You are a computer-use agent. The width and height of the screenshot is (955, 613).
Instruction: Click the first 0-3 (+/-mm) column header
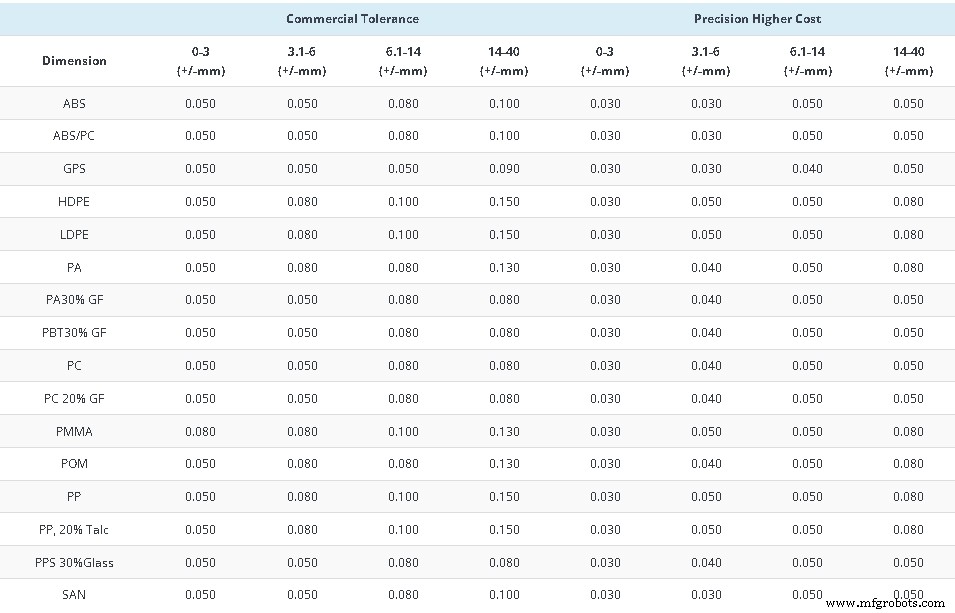(x=201, y=61)
